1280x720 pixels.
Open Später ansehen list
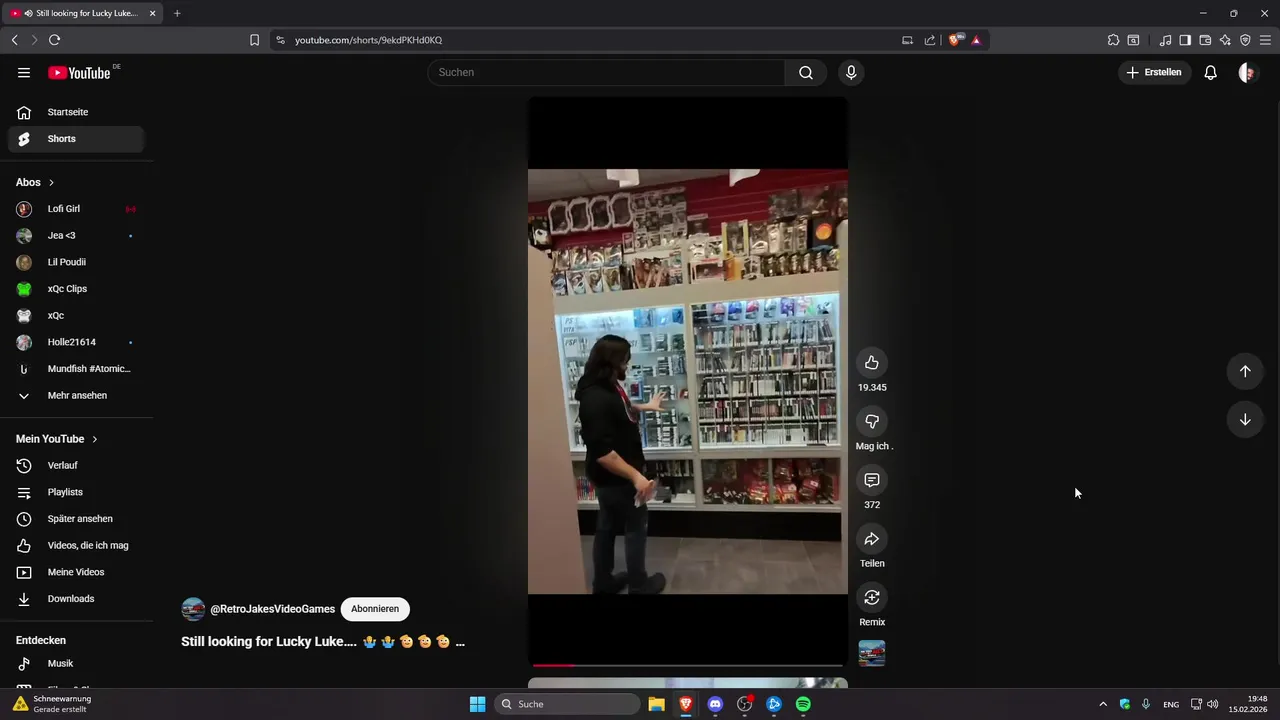click(76, 519)
